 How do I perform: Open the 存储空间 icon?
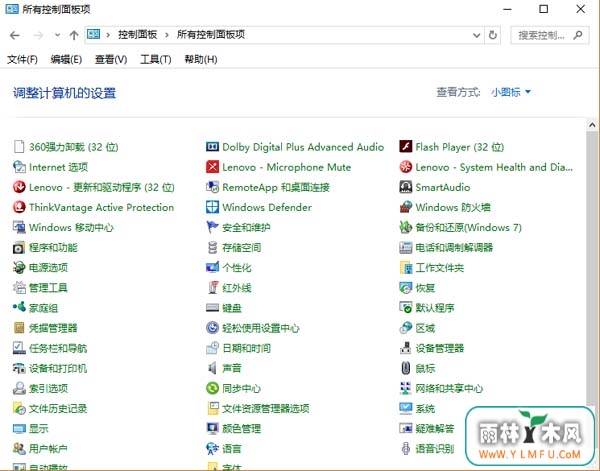pos(212,248)
